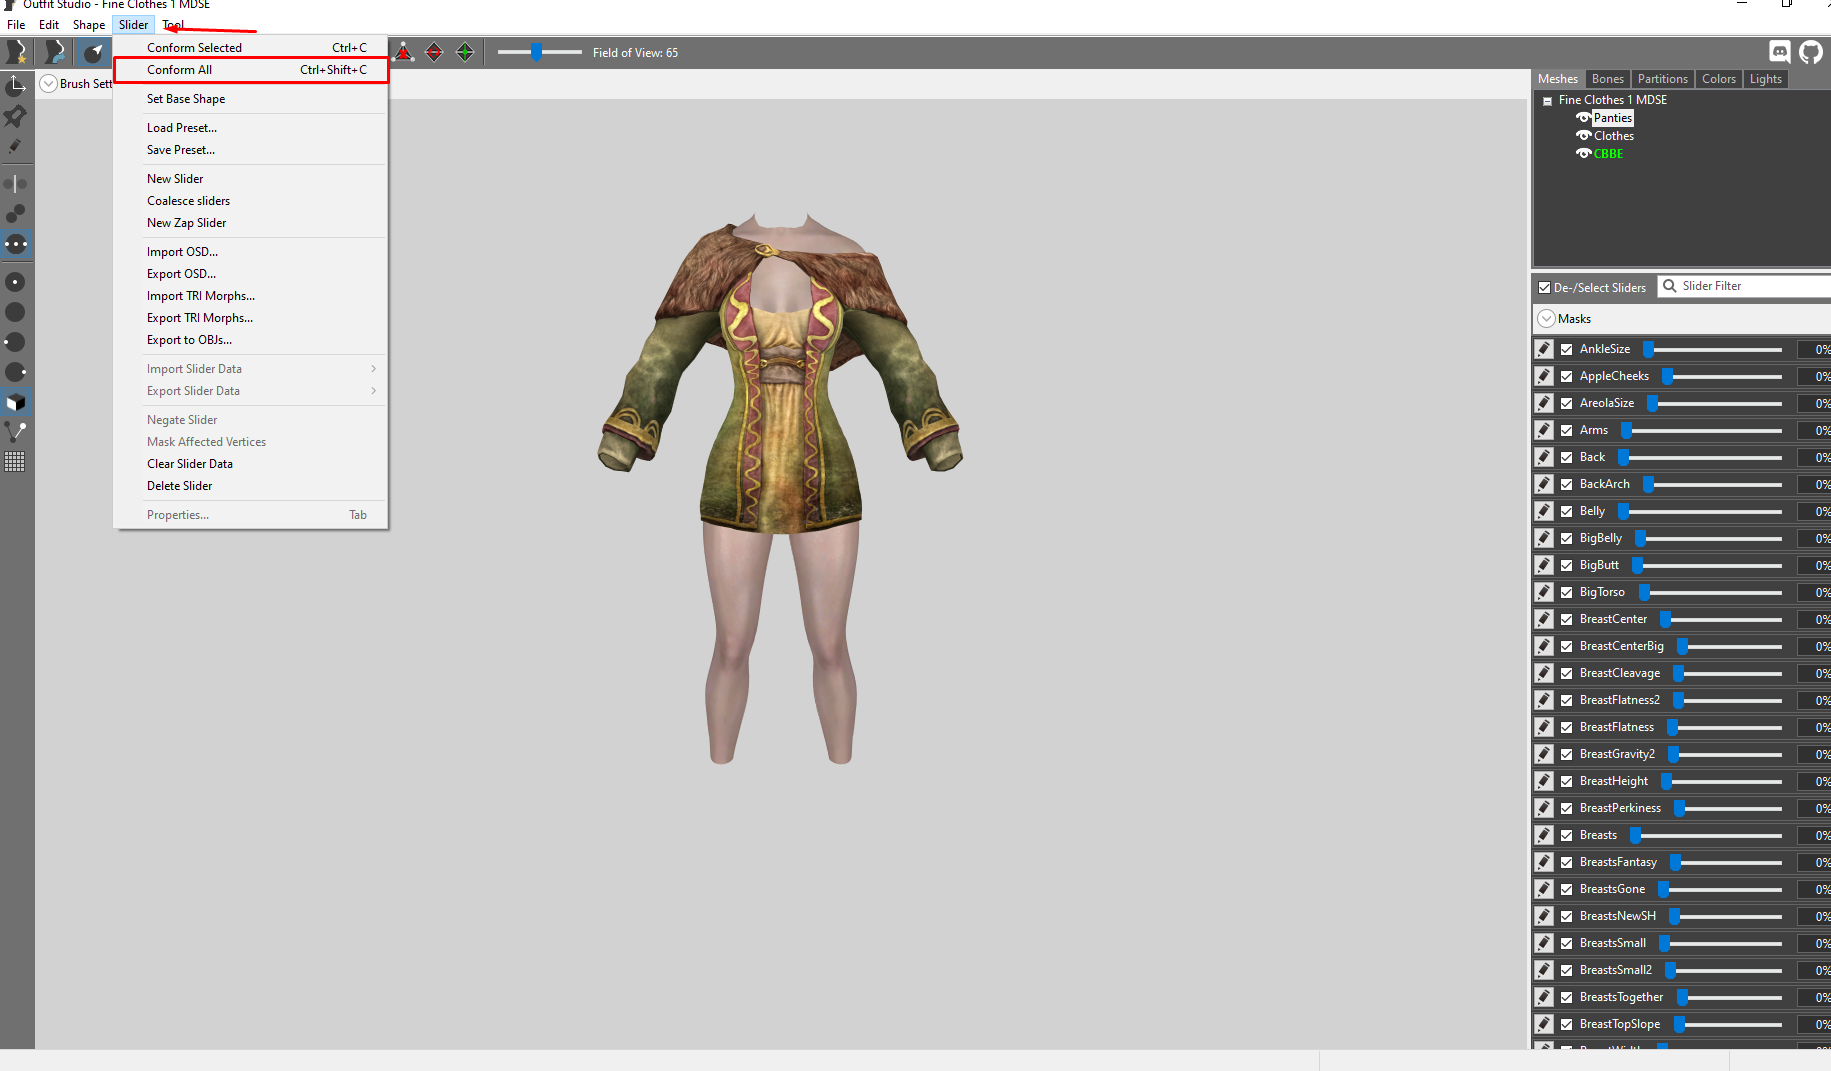Viewport: 1831px width, 1071px height.
Task: Uncheck the AppleCheeks slider checkbox
Action: point(1567,377)
